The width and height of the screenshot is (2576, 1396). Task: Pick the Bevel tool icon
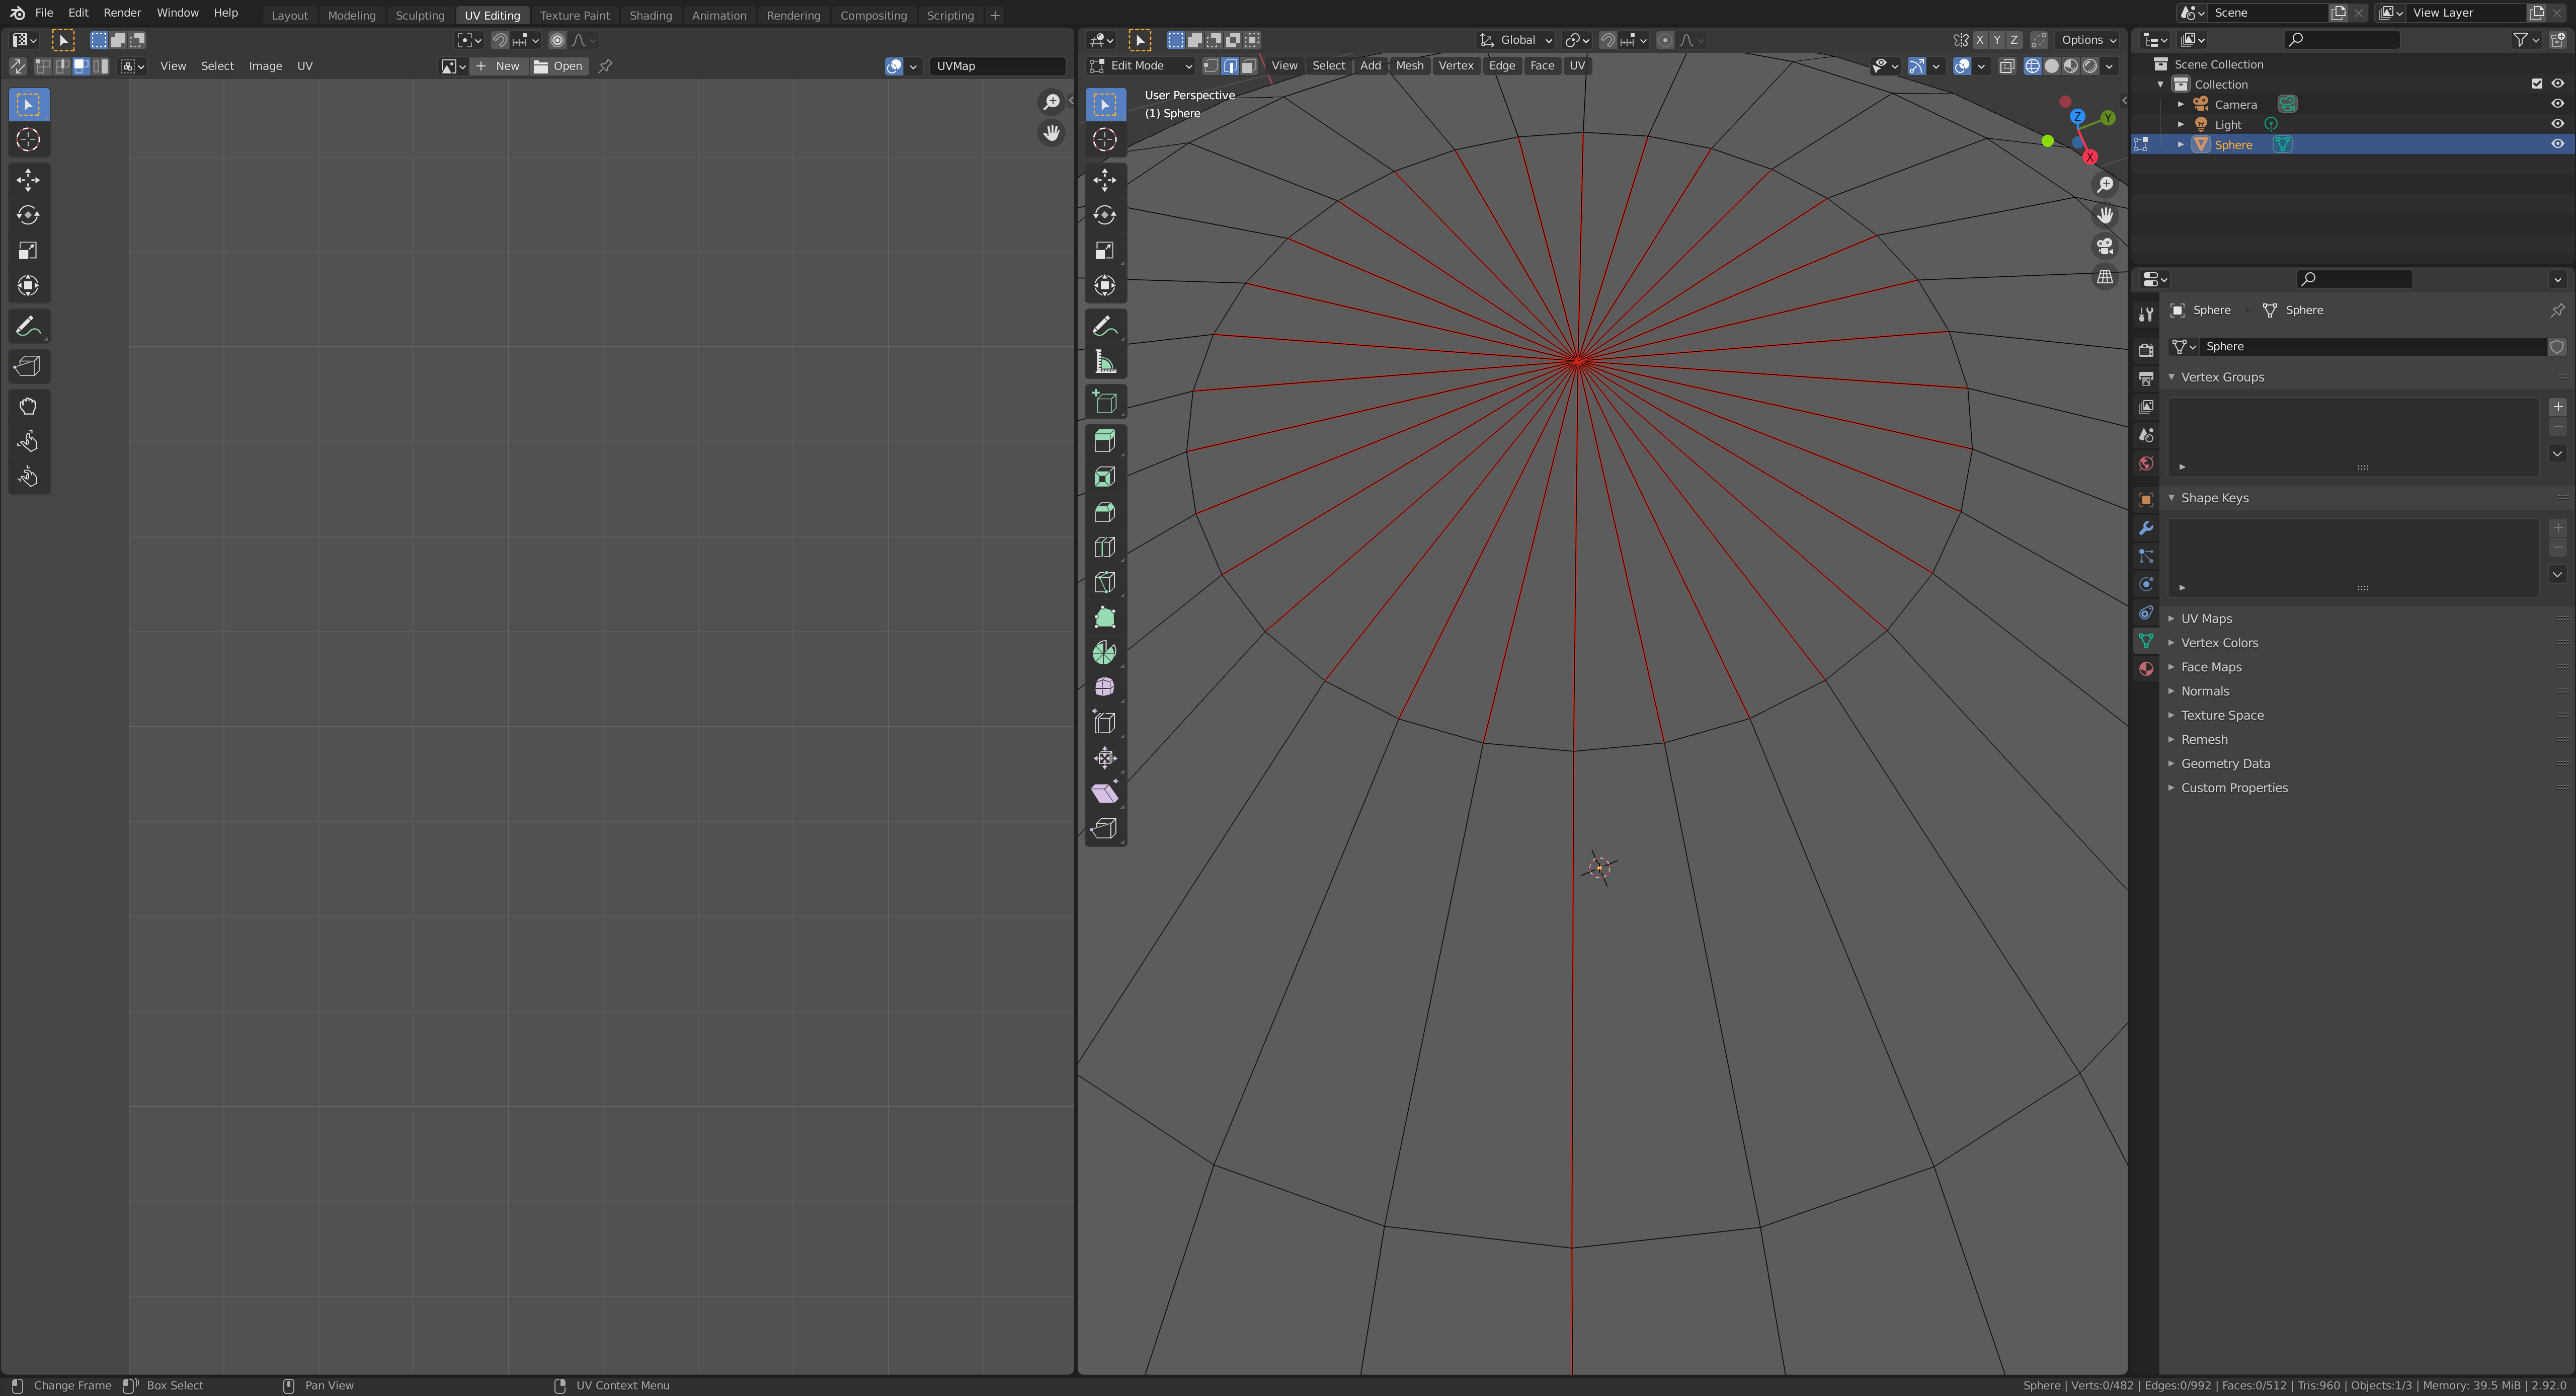(x=1104, y=512)
